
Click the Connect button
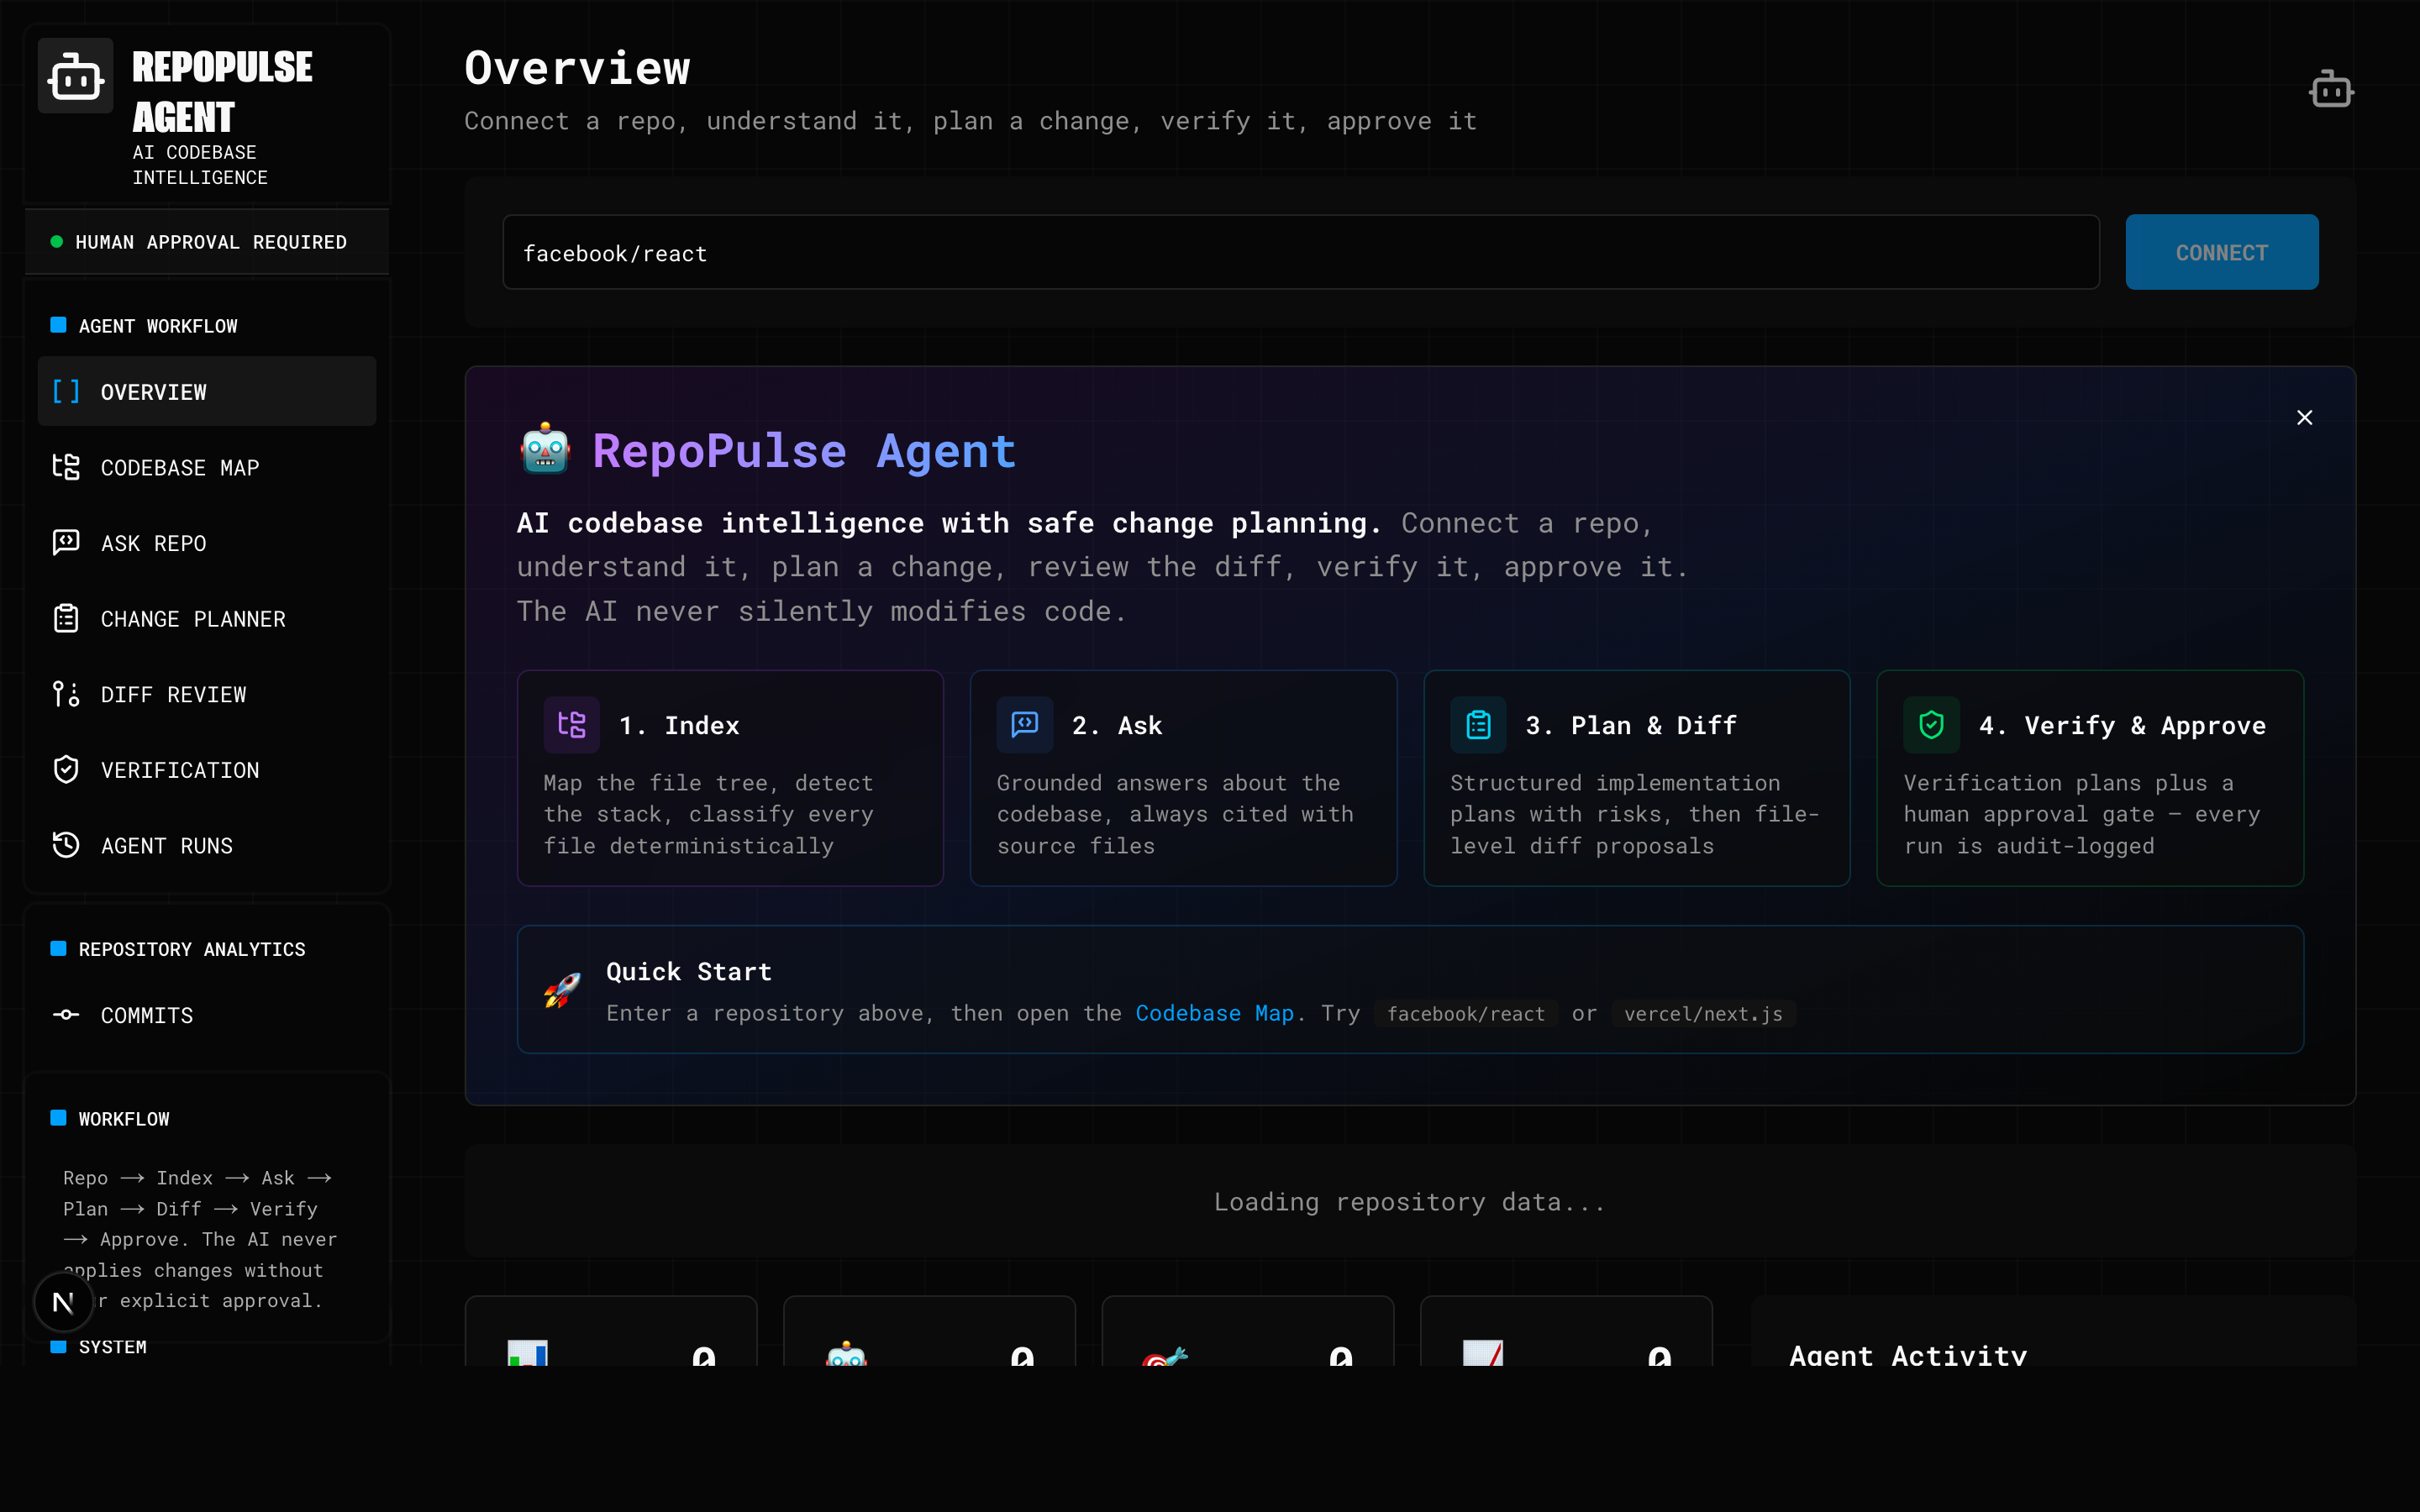point(2221,252)
